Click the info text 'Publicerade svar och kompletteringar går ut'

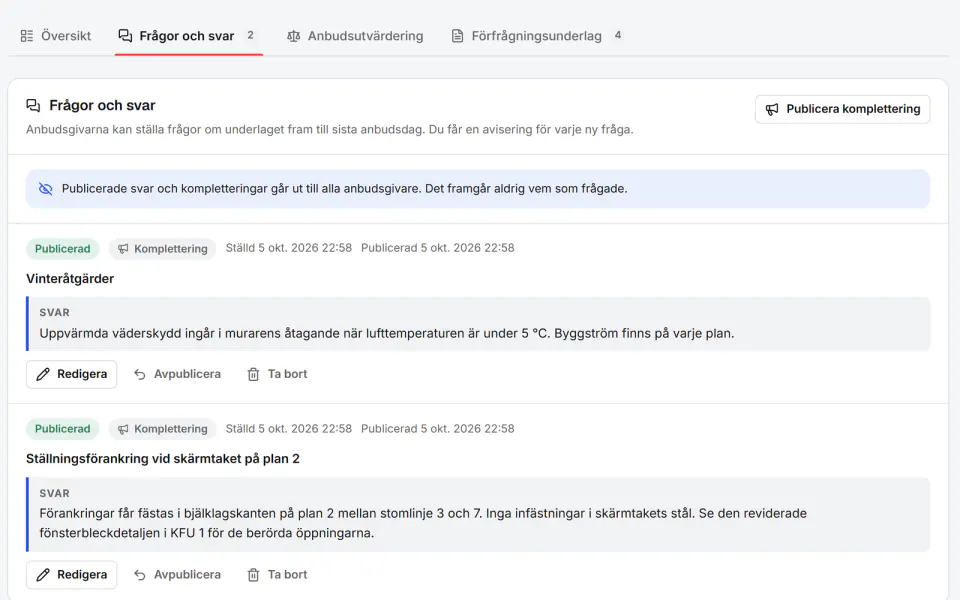pyautogui.click(x=345, y=189)
